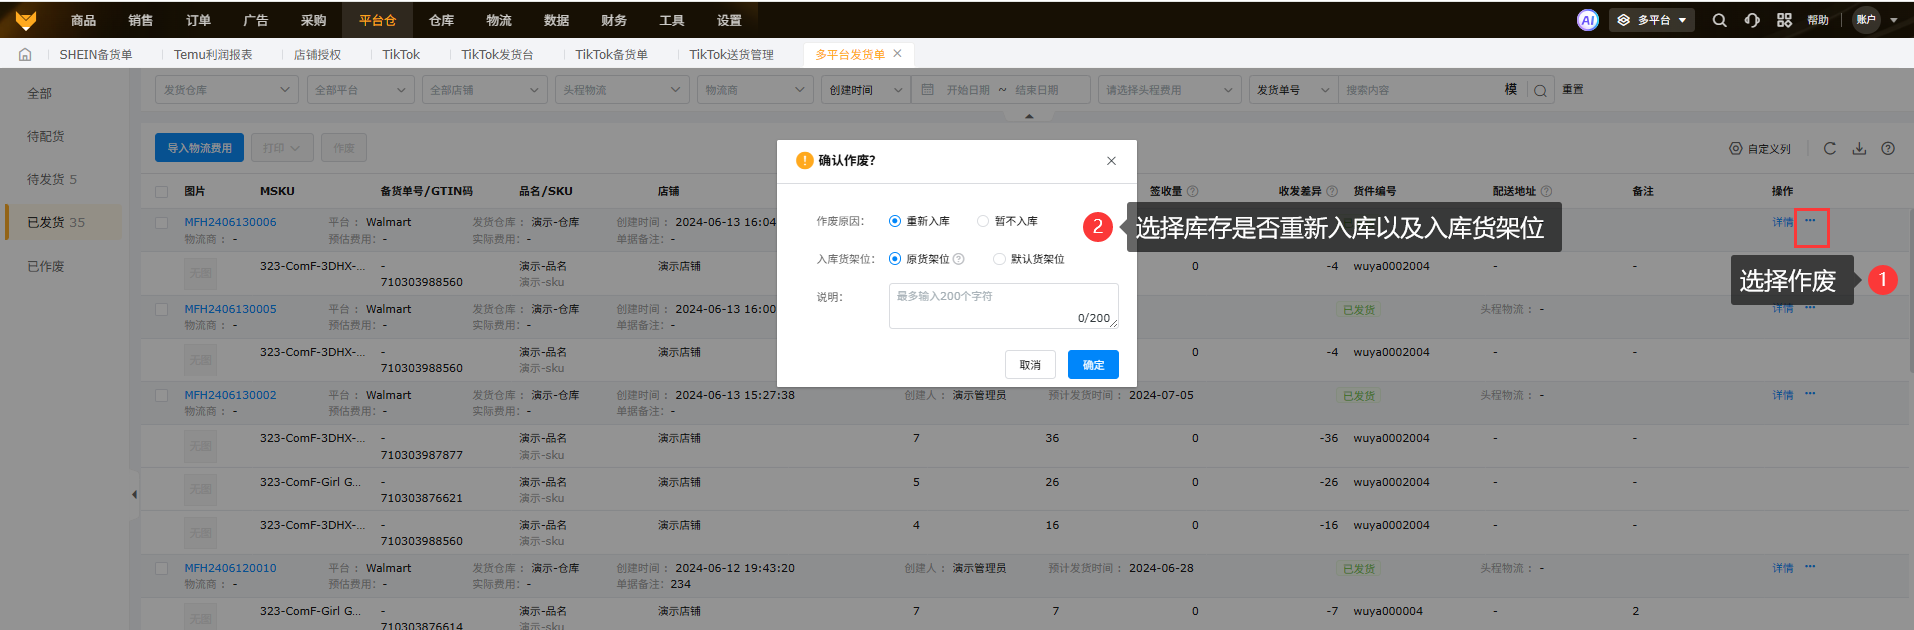Click the home icon in tab bar
1914x630 pixels.
25,54
